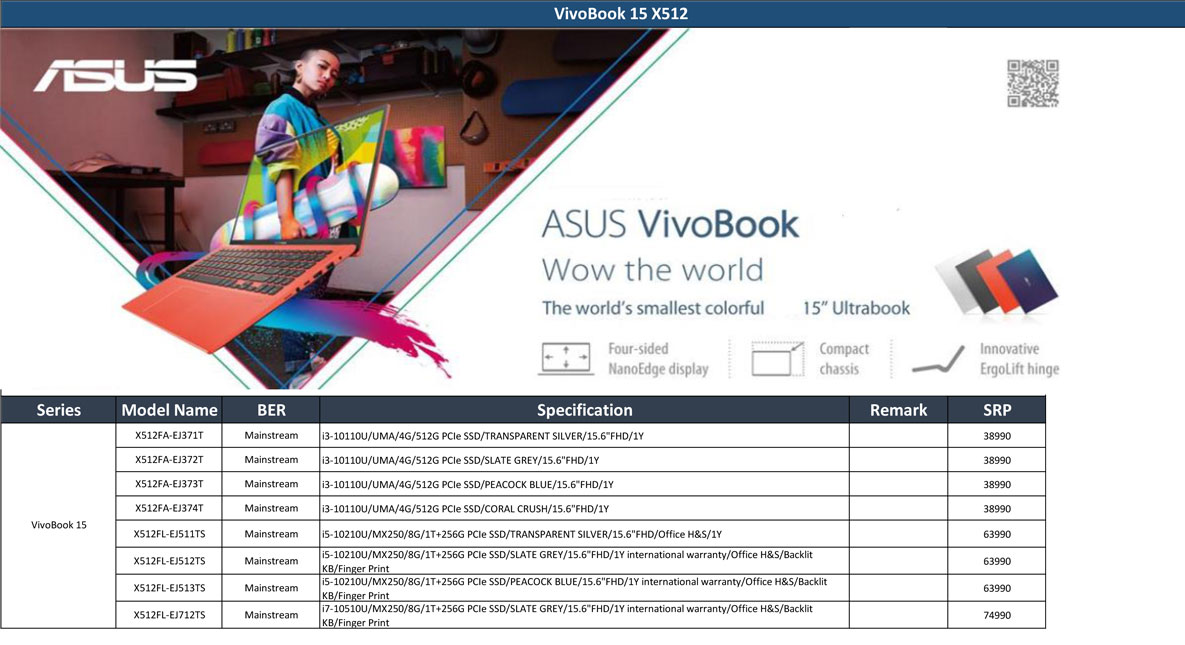Click the Specification column header
1185x645 pixels.
pyautogui.click(x=584, y=410)
